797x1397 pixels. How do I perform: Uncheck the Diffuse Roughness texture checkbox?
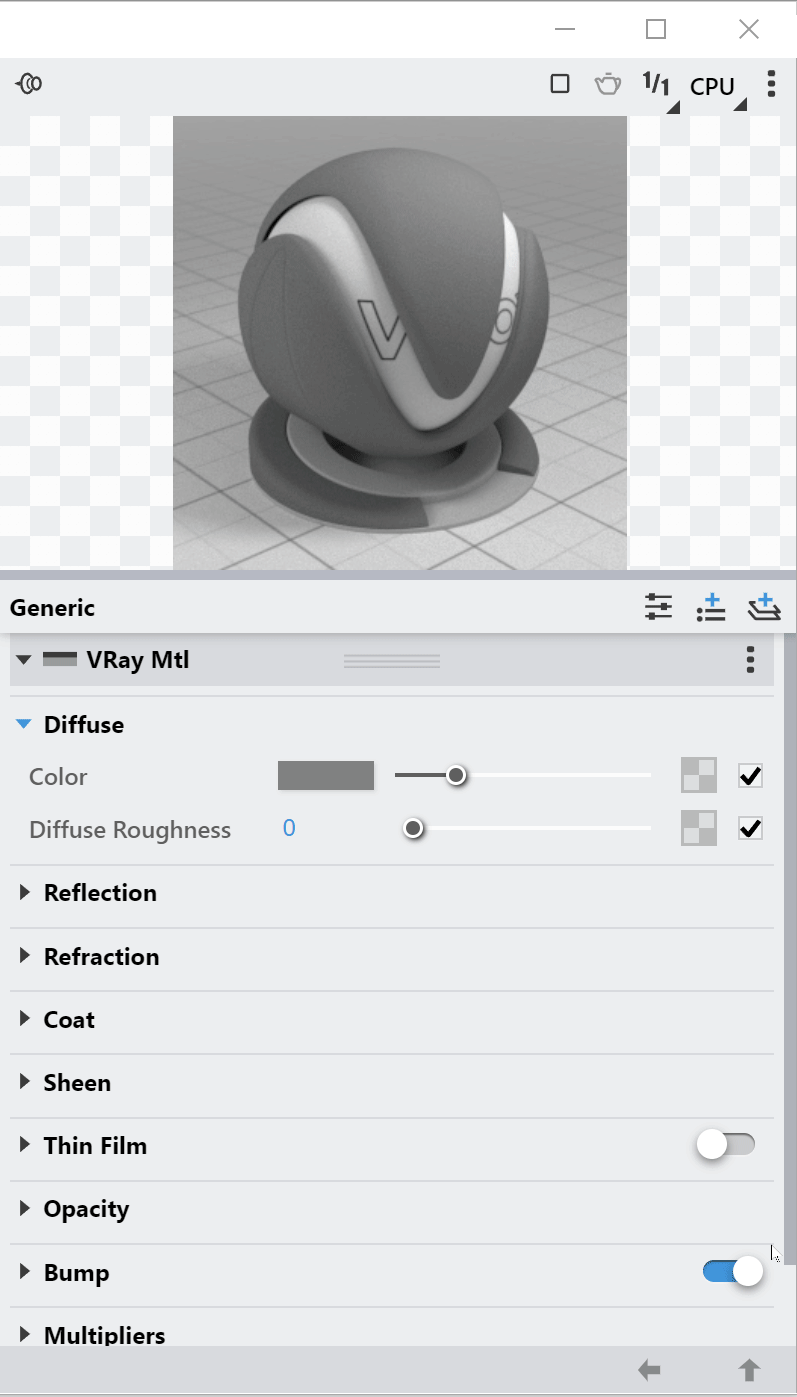[x=750, y=828]
